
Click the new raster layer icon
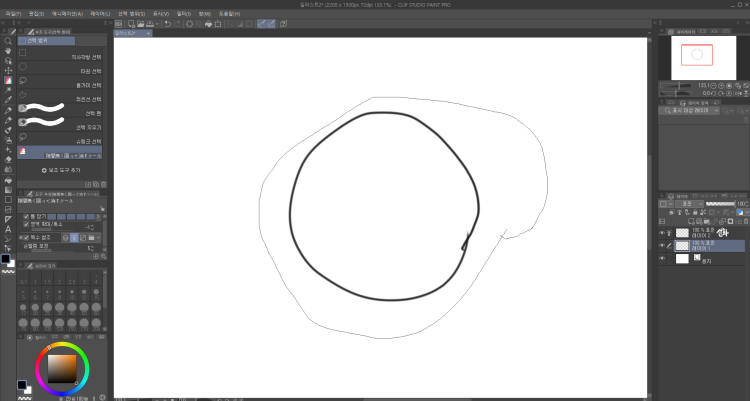692,222
